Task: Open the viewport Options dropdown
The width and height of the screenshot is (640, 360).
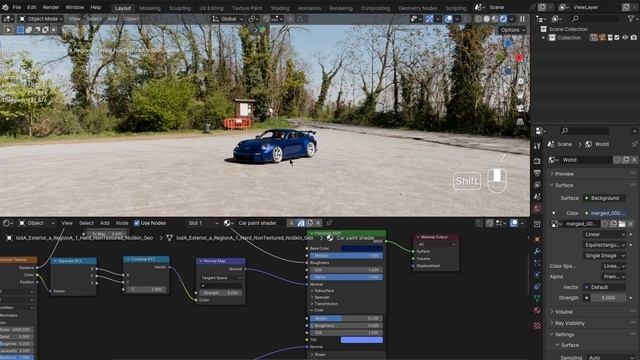Action: [512, 30]
